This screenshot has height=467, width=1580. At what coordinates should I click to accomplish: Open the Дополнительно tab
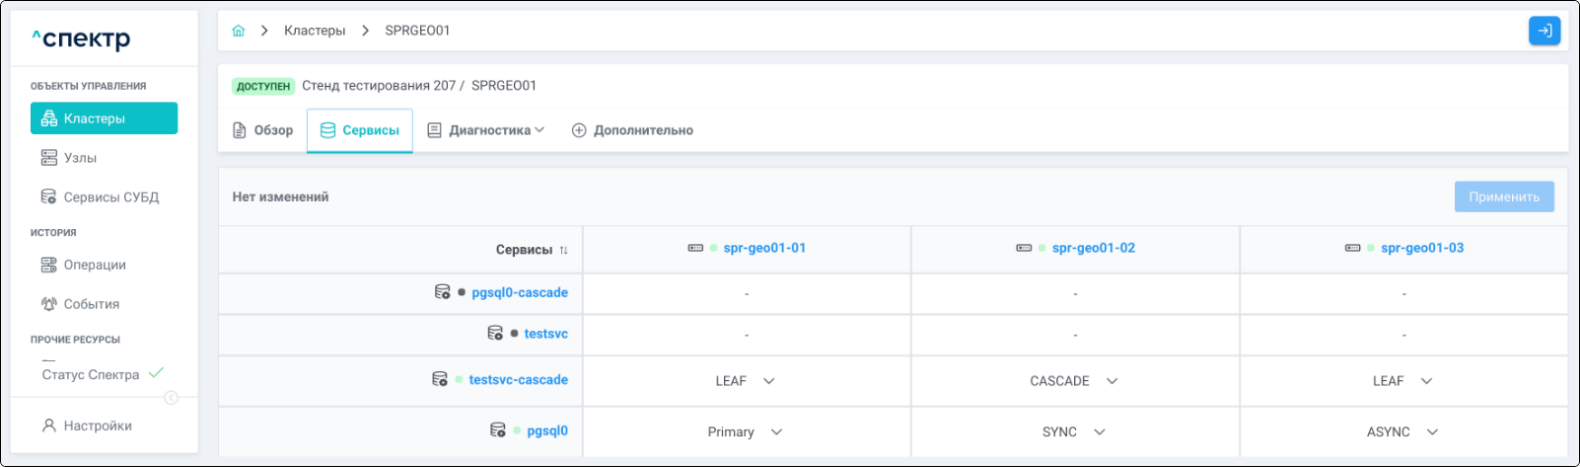click(632, 131)
